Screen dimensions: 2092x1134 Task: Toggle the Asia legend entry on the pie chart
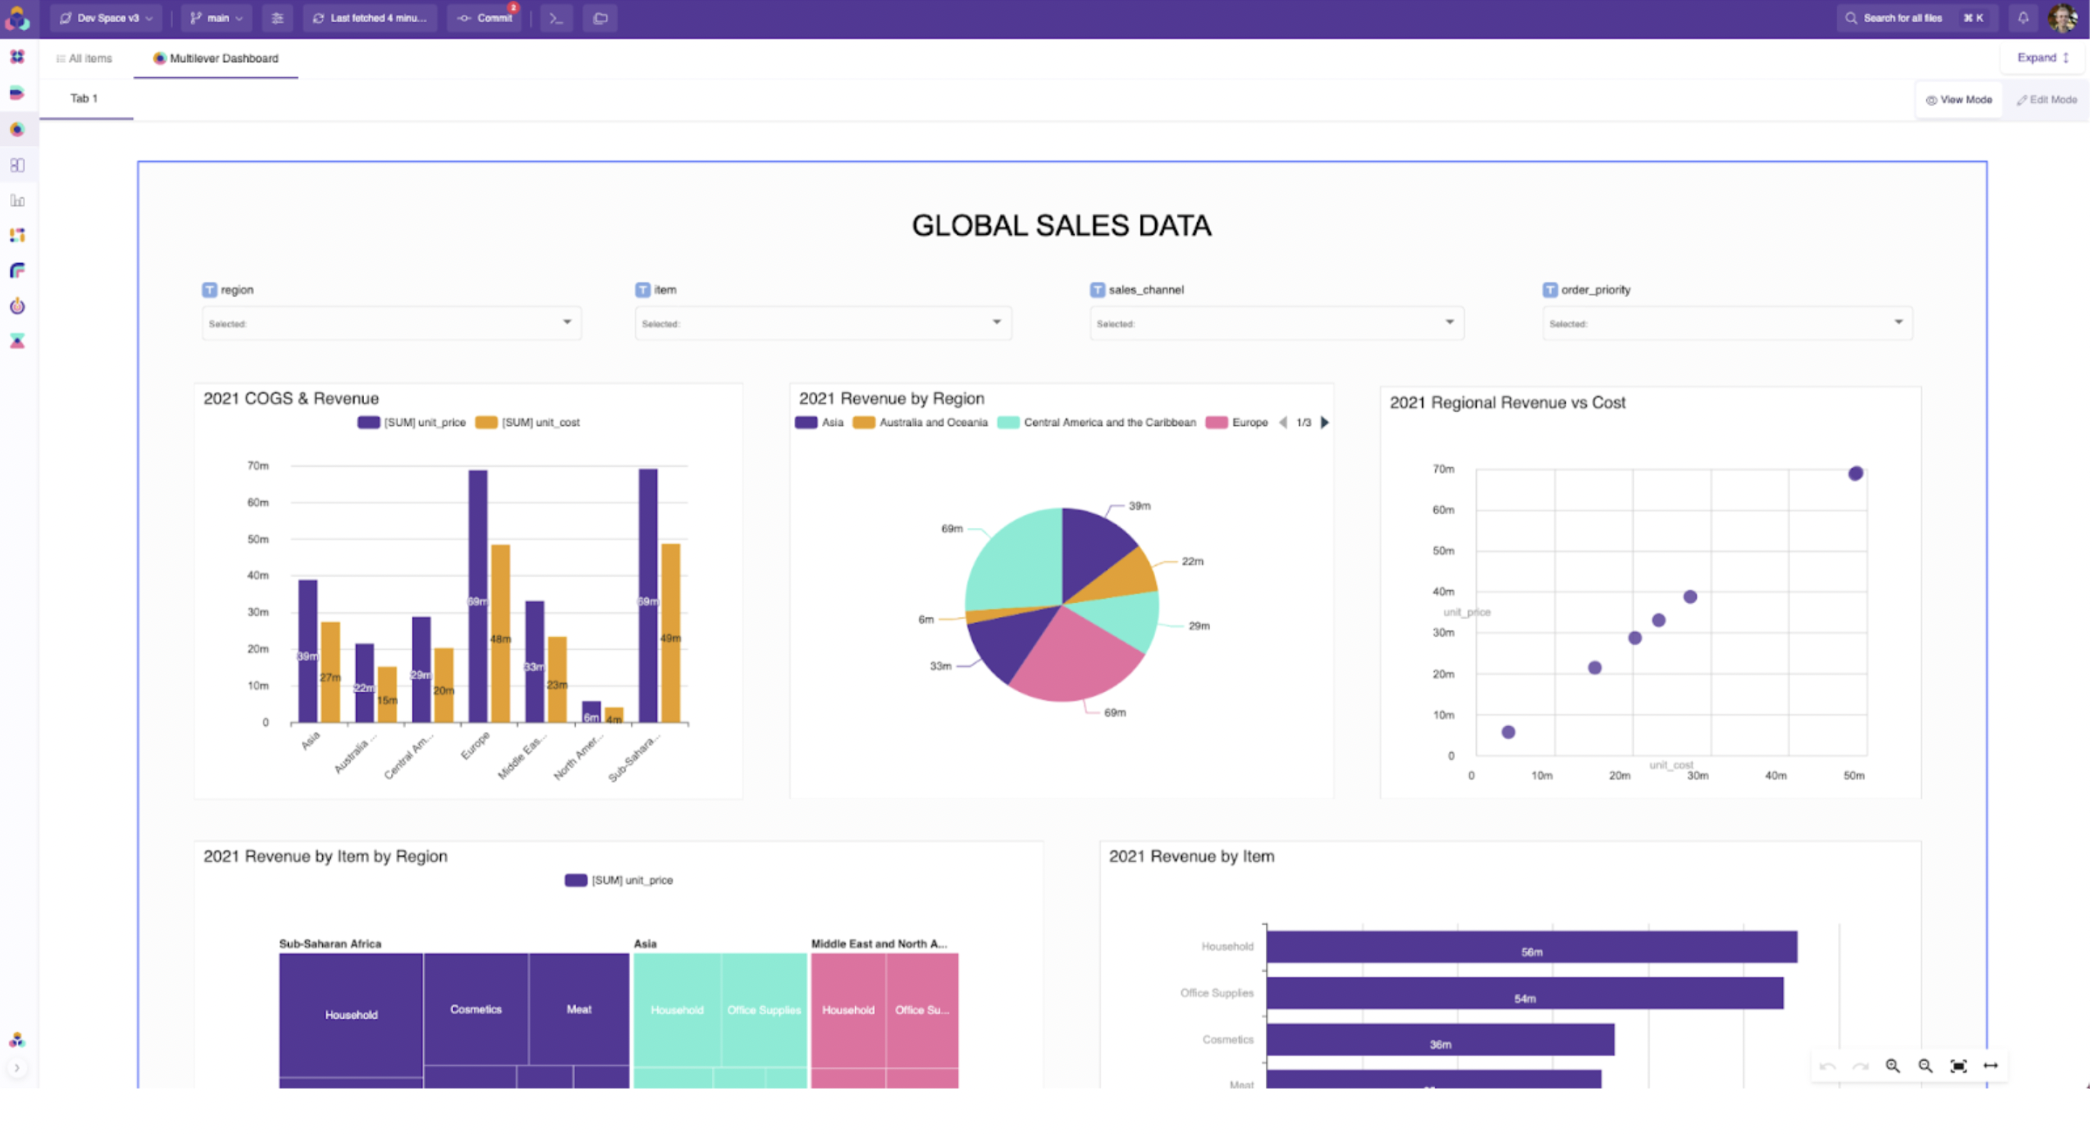(818, 422)
